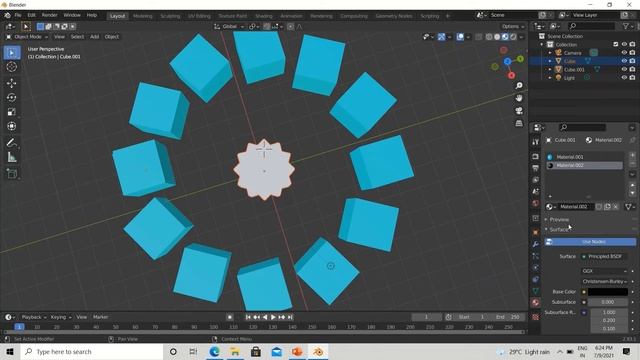Toggle visibility eye for Cube
This screenshot has width=640, height=360.
click(624, 61)
